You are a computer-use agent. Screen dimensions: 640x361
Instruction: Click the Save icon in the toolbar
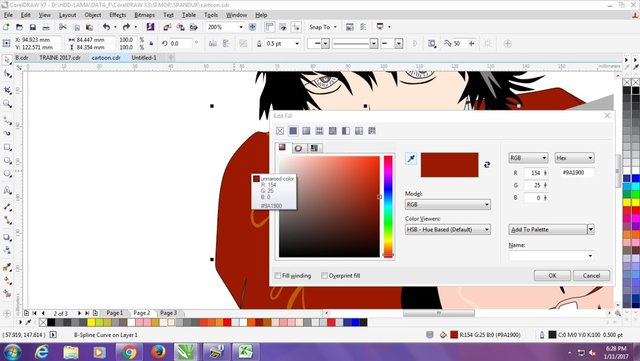pos(33,27)
